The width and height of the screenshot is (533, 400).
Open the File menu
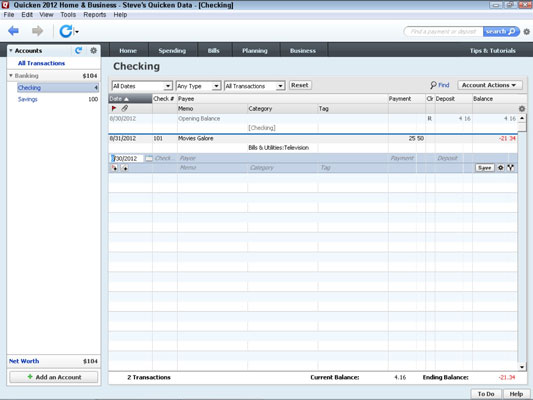tap(9, 15)
